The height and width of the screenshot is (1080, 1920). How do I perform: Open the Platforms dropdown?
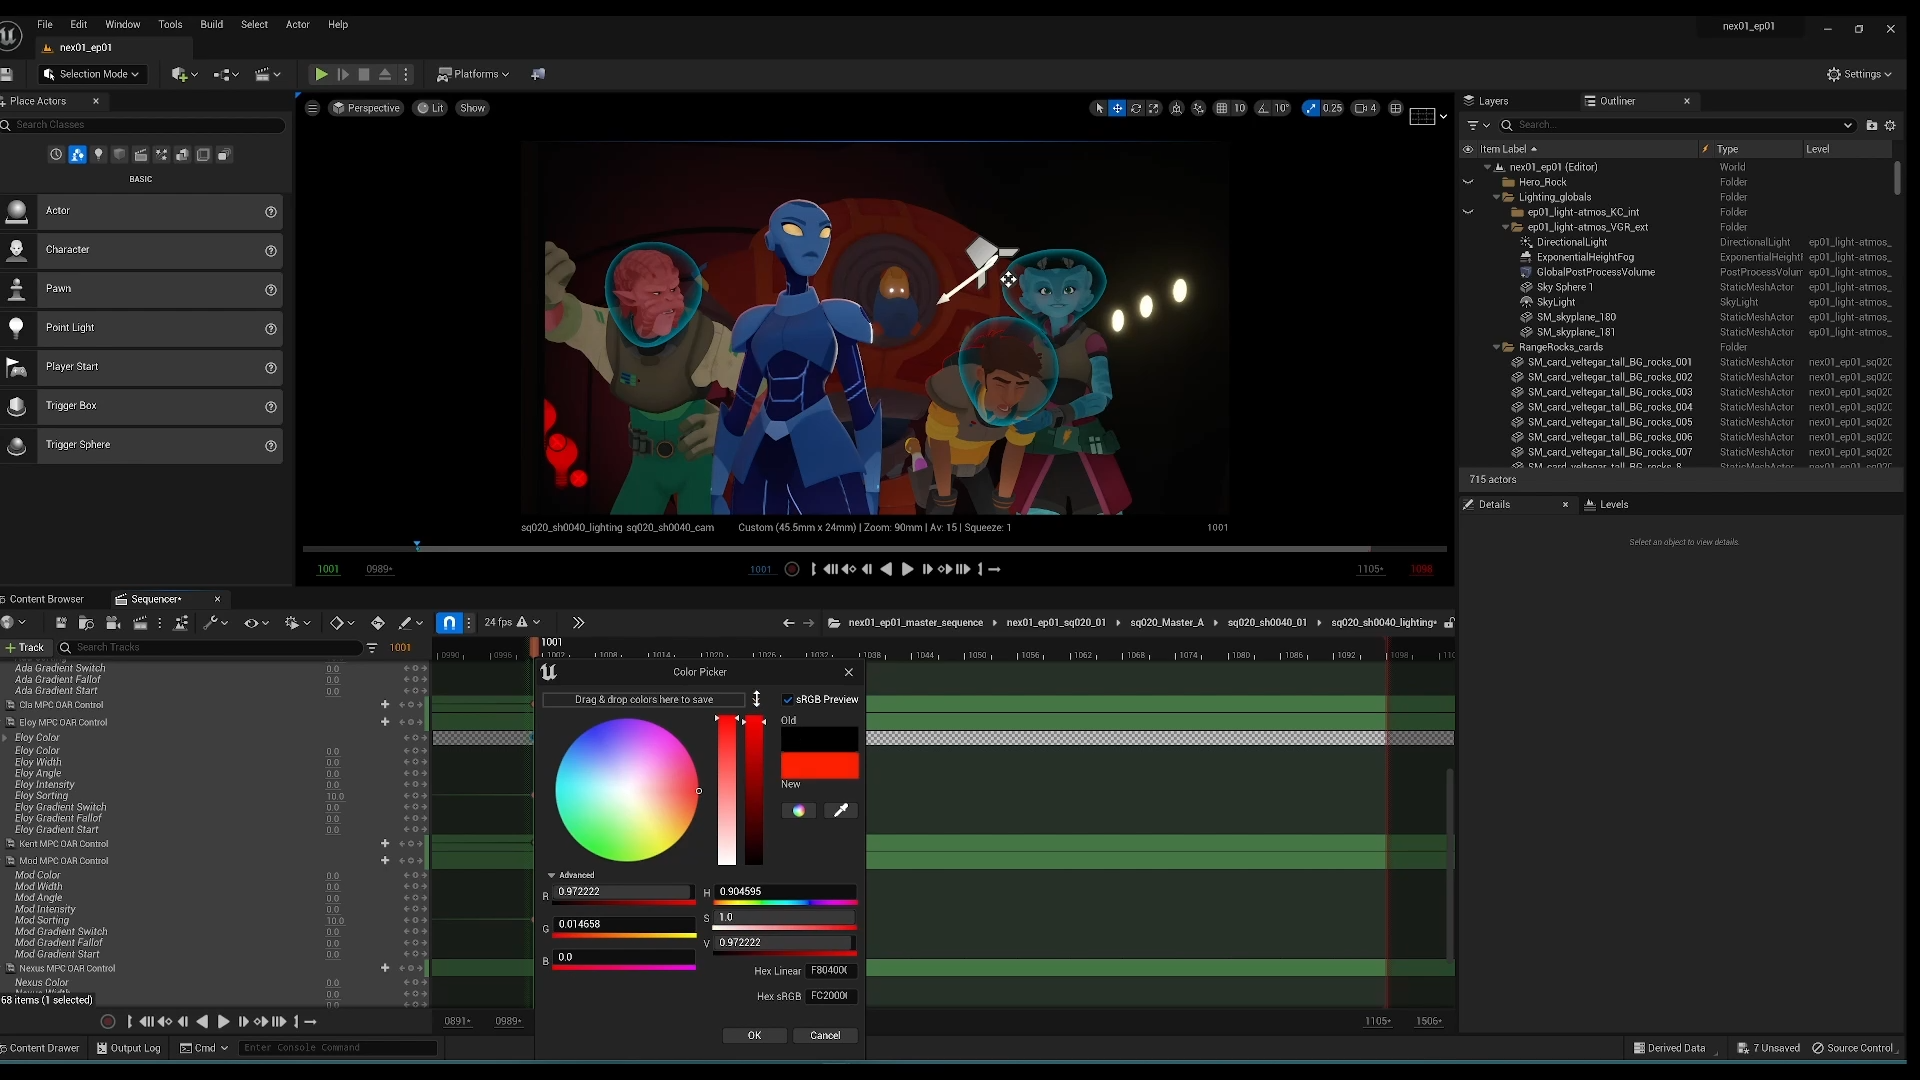[473, 74]
